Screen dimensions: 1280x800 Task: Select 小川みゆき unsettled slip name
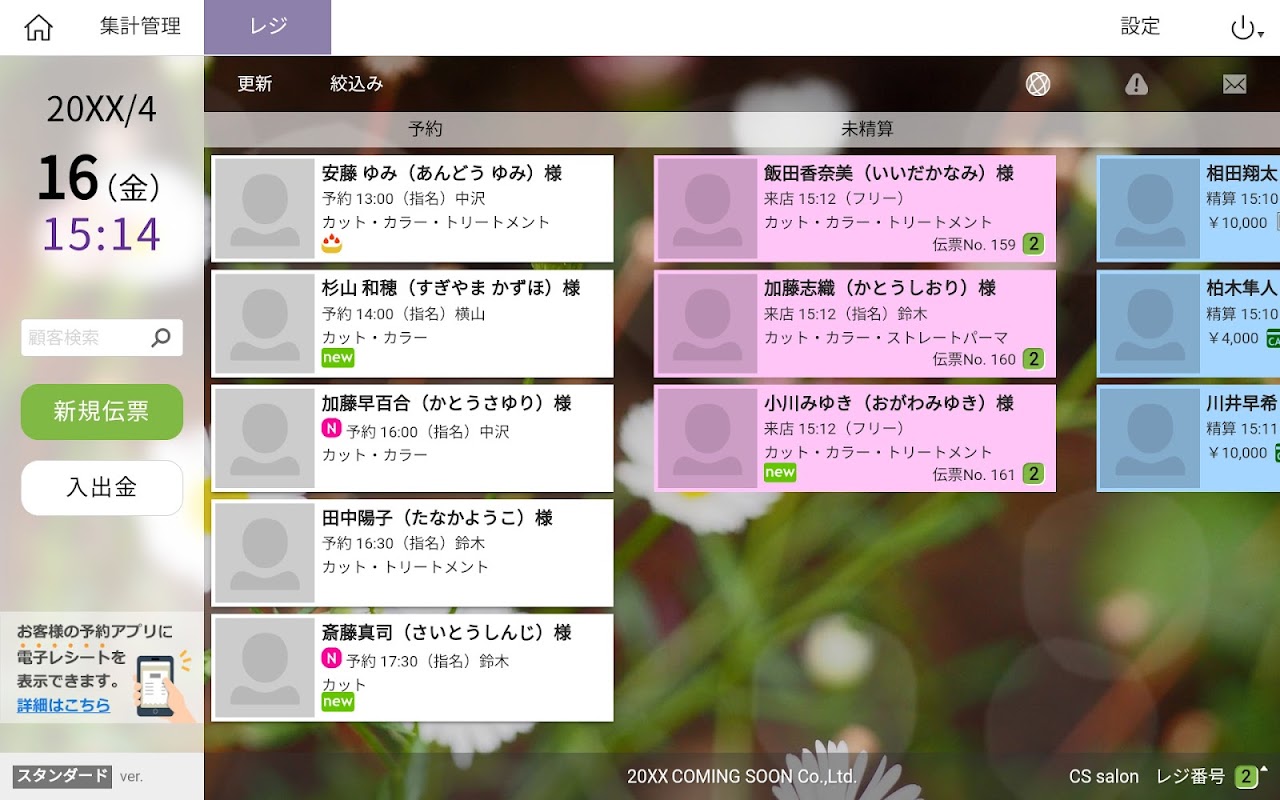(889, 403)
